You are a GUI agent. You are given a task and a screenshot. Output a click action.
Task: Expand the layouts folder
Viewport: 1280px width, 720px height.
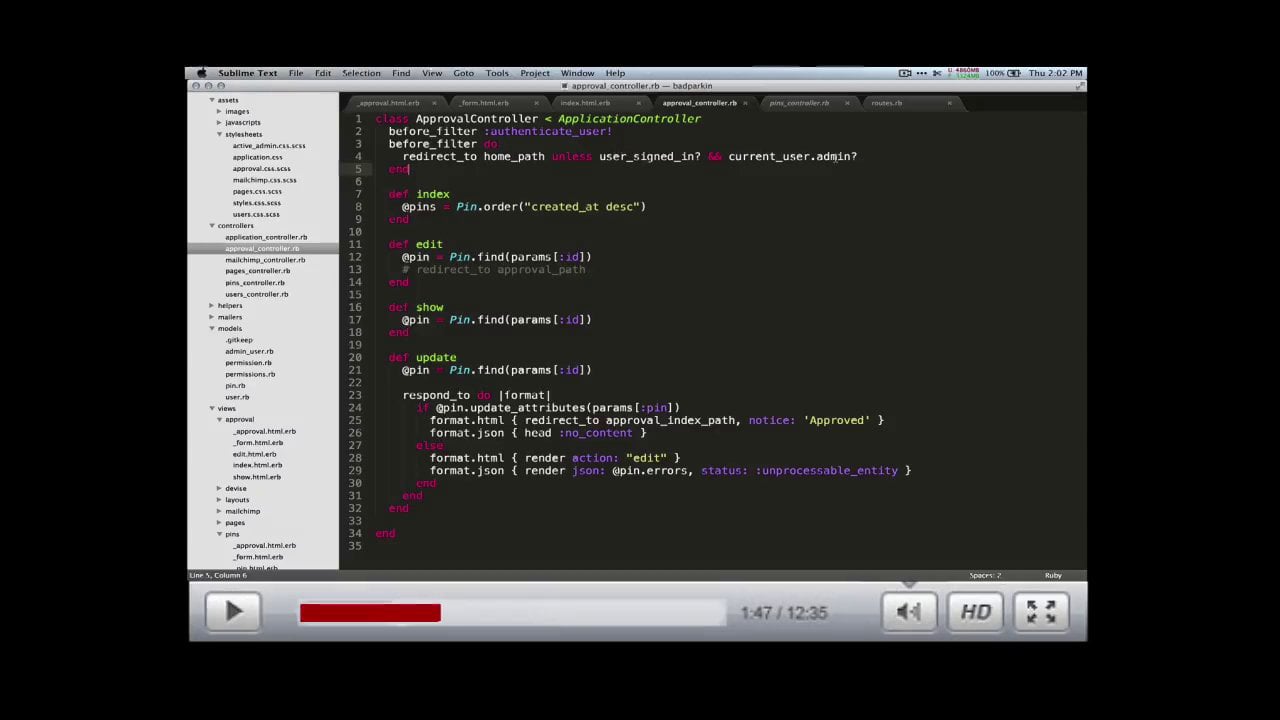point(219,500)
